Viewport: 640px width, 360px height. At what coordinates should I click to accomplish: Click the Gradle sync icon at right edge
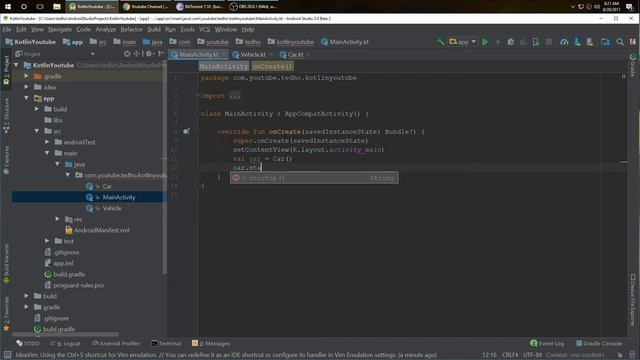click(x=633, y=57)
